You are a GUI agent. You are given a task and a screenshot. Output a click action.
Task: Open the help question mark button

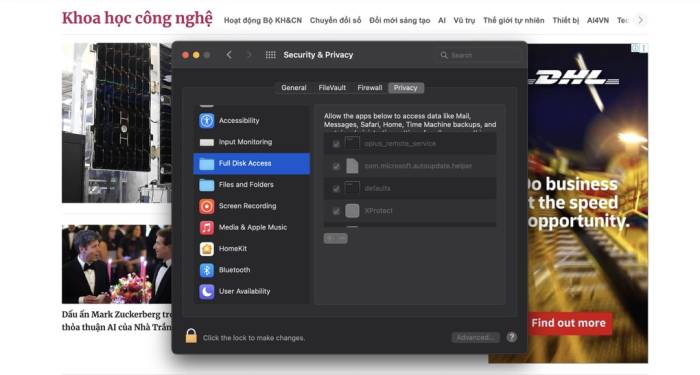coord(512,338)
